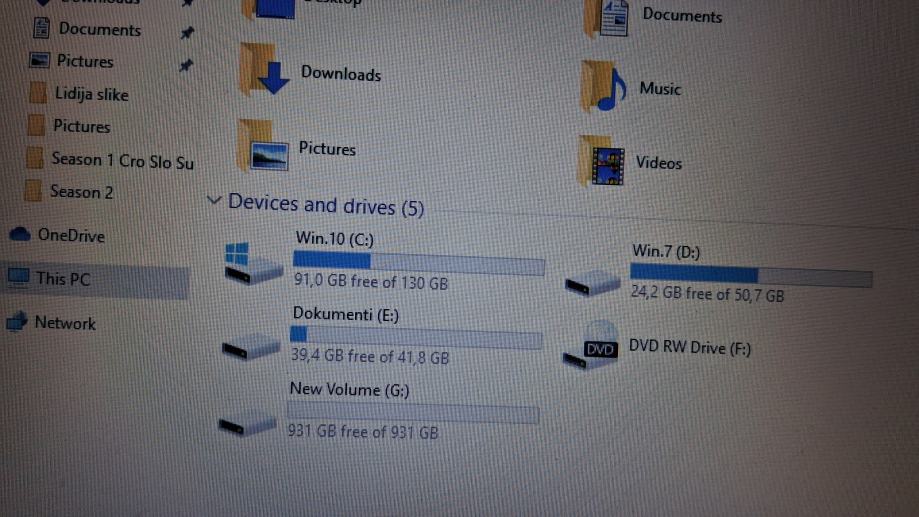Screen dimensions: 919x517
Task: Select Network in the navigation pane
Action: [65, 323]
